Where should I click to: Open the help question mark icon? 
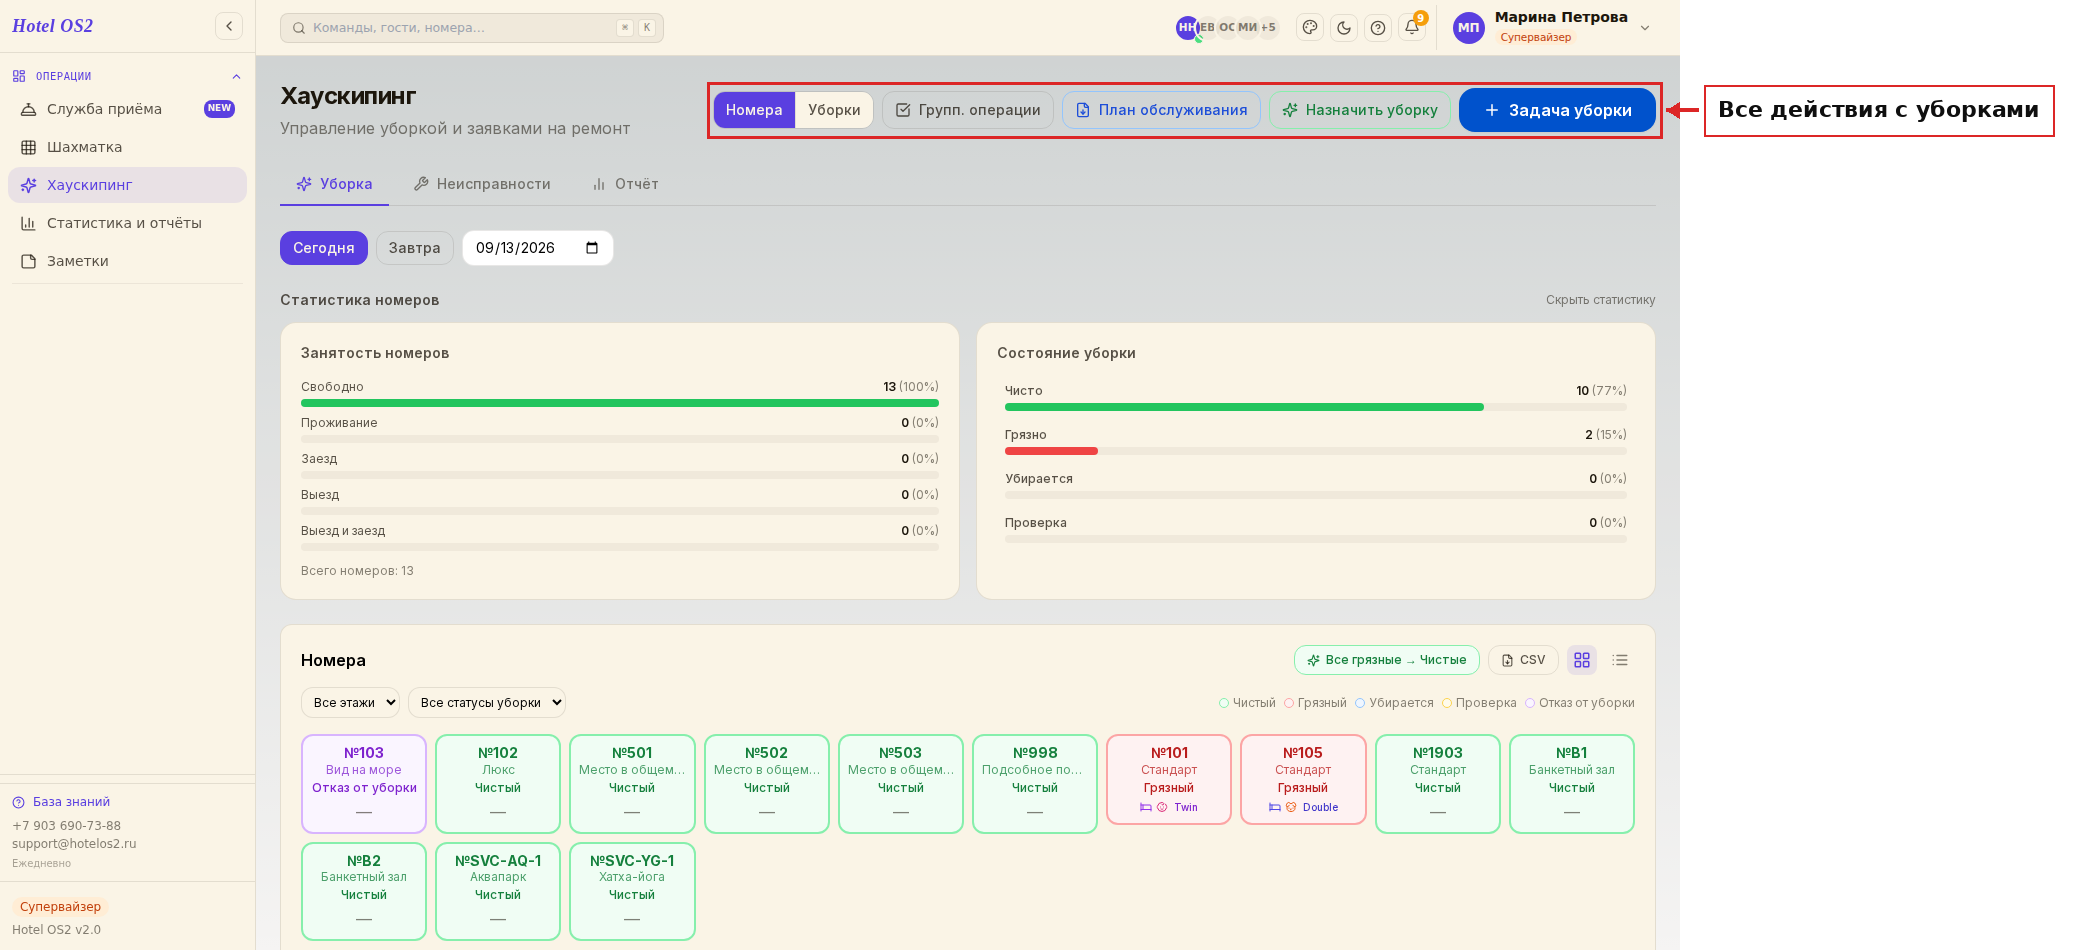(x=1378, y=28)
